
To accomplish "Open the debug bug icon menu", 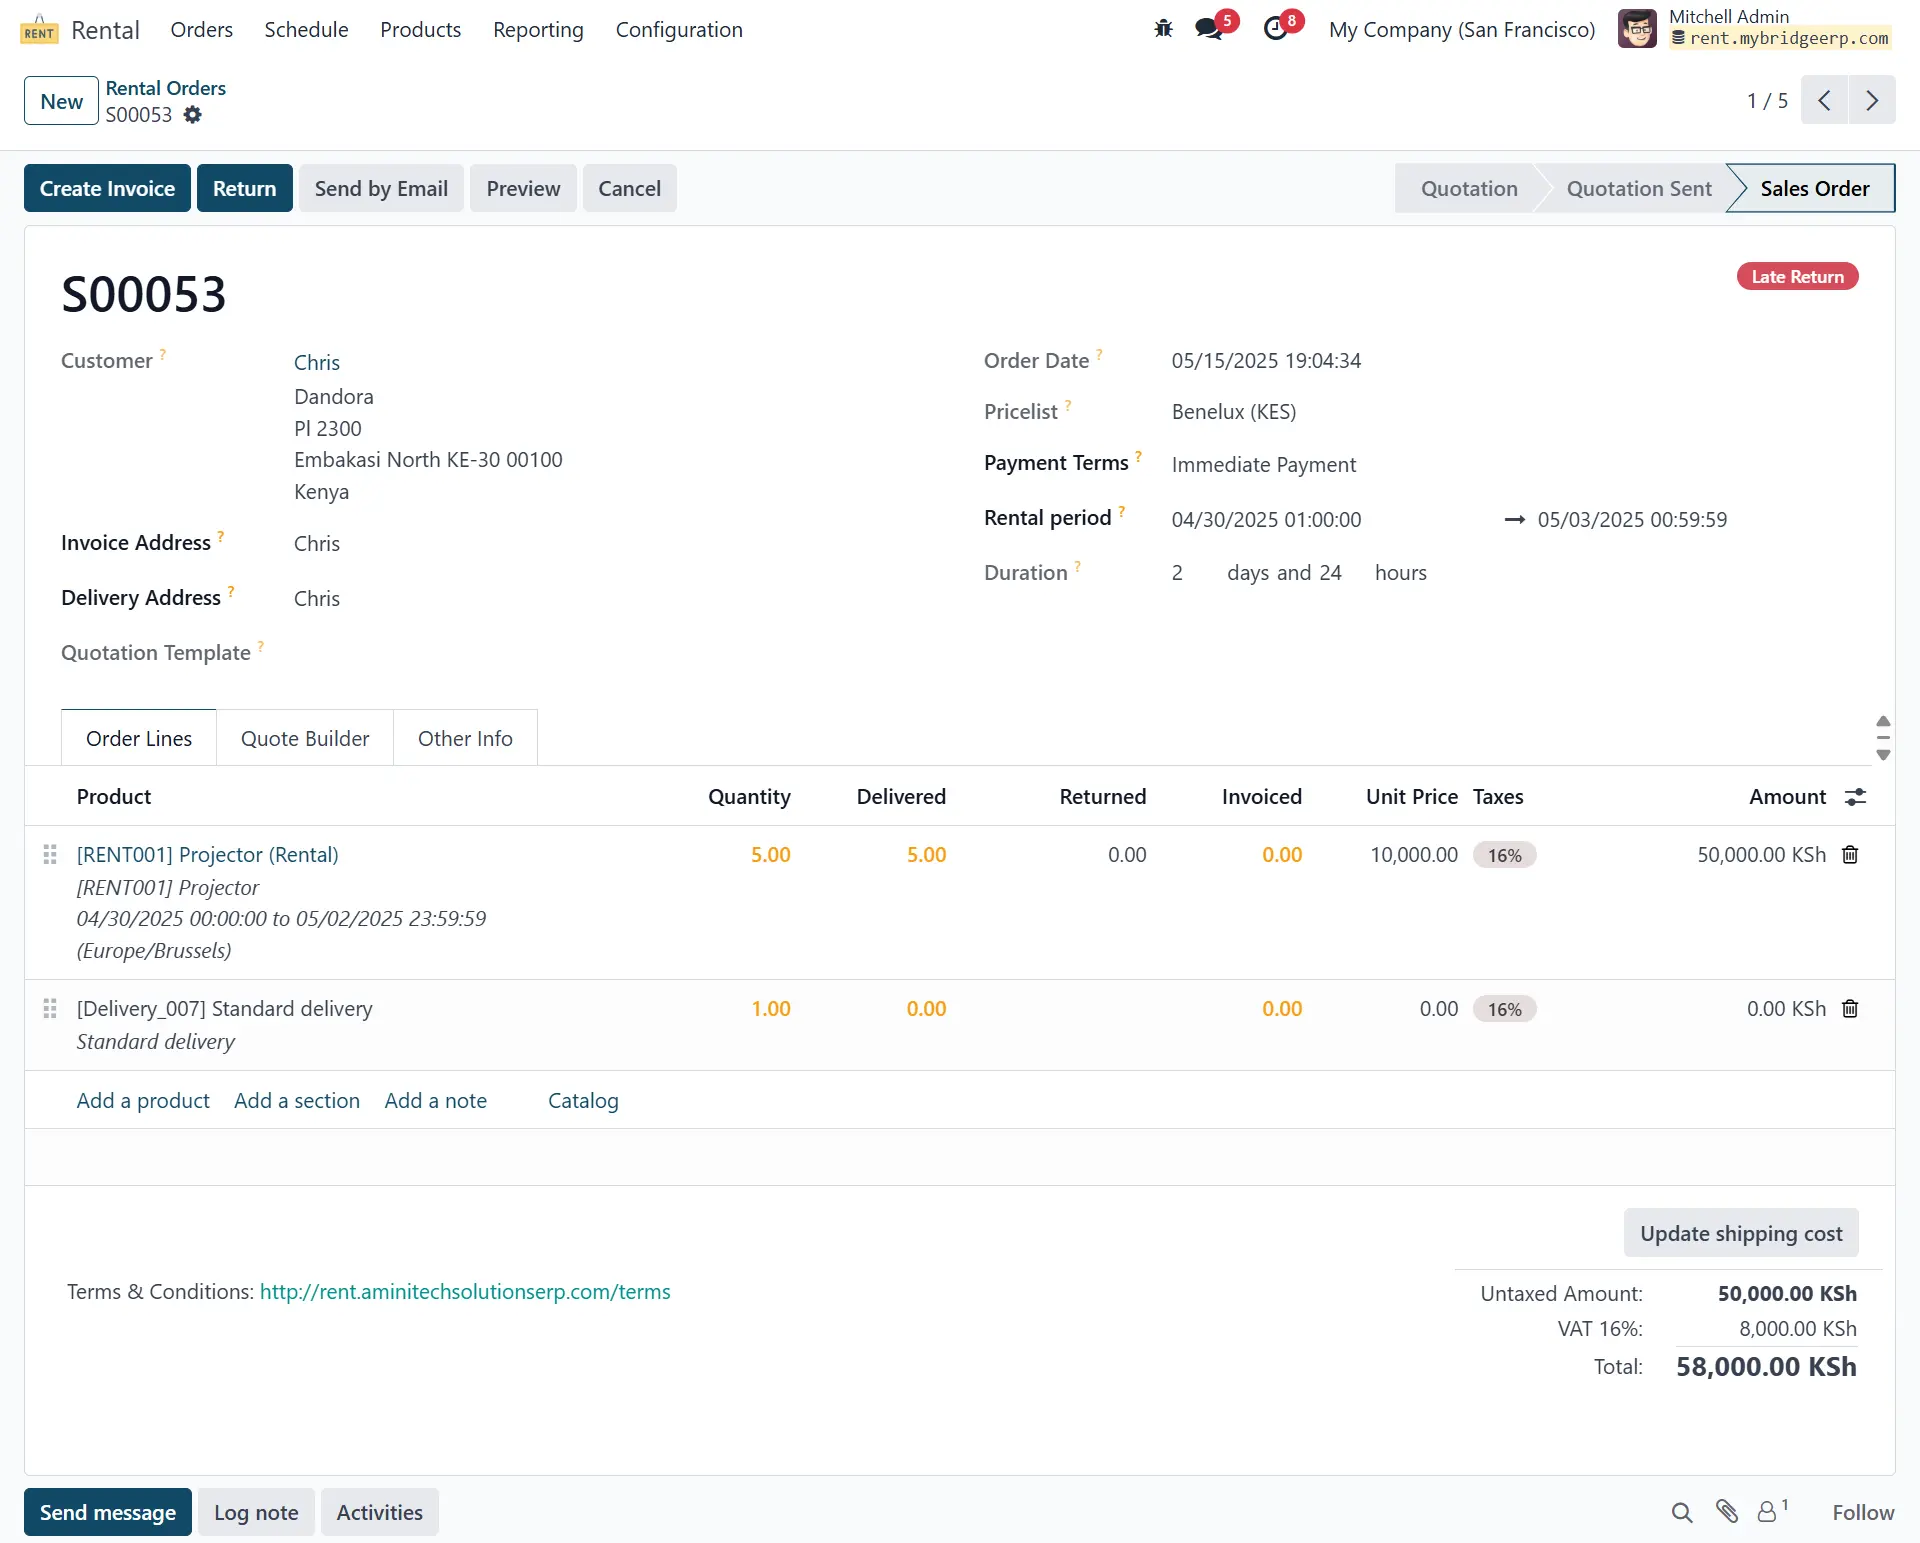I will point(1163,29).
